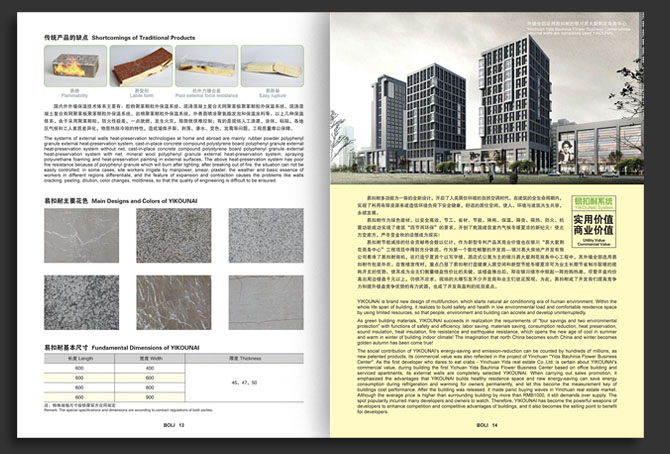This screenshot has height=454, width=670.
Task: Click the portrait billboard on the low building
Action: (566, 153)
